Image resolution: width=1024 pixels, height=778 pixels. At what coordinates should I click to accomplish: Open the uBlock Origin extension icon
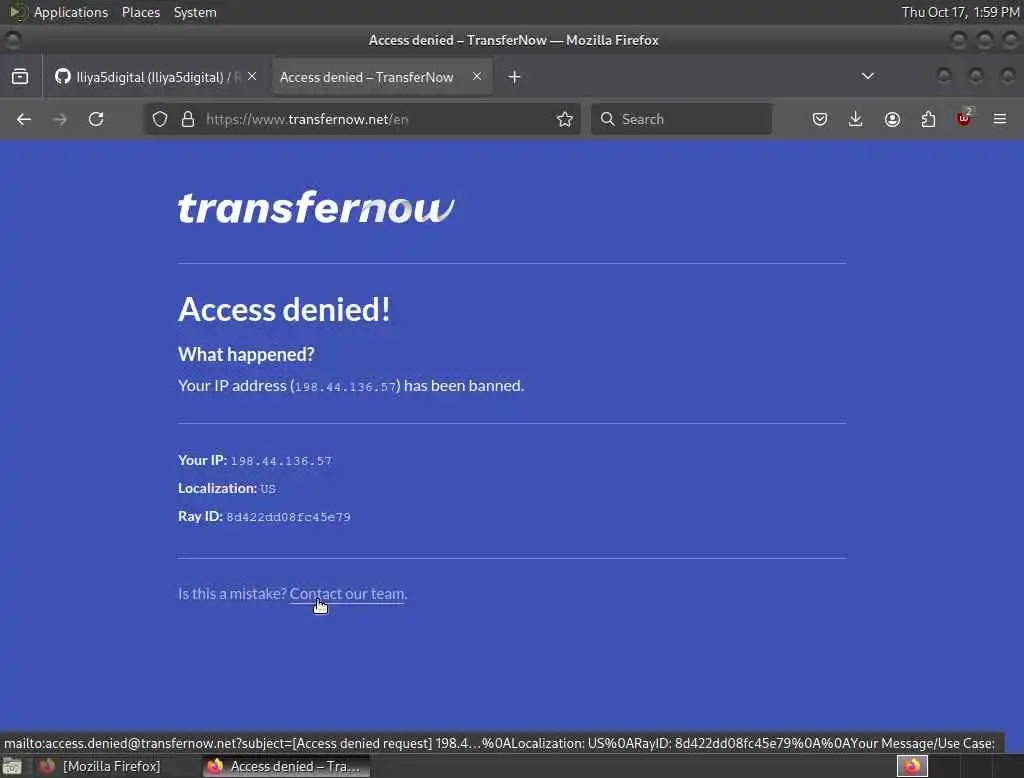click(x=964, y=119)
